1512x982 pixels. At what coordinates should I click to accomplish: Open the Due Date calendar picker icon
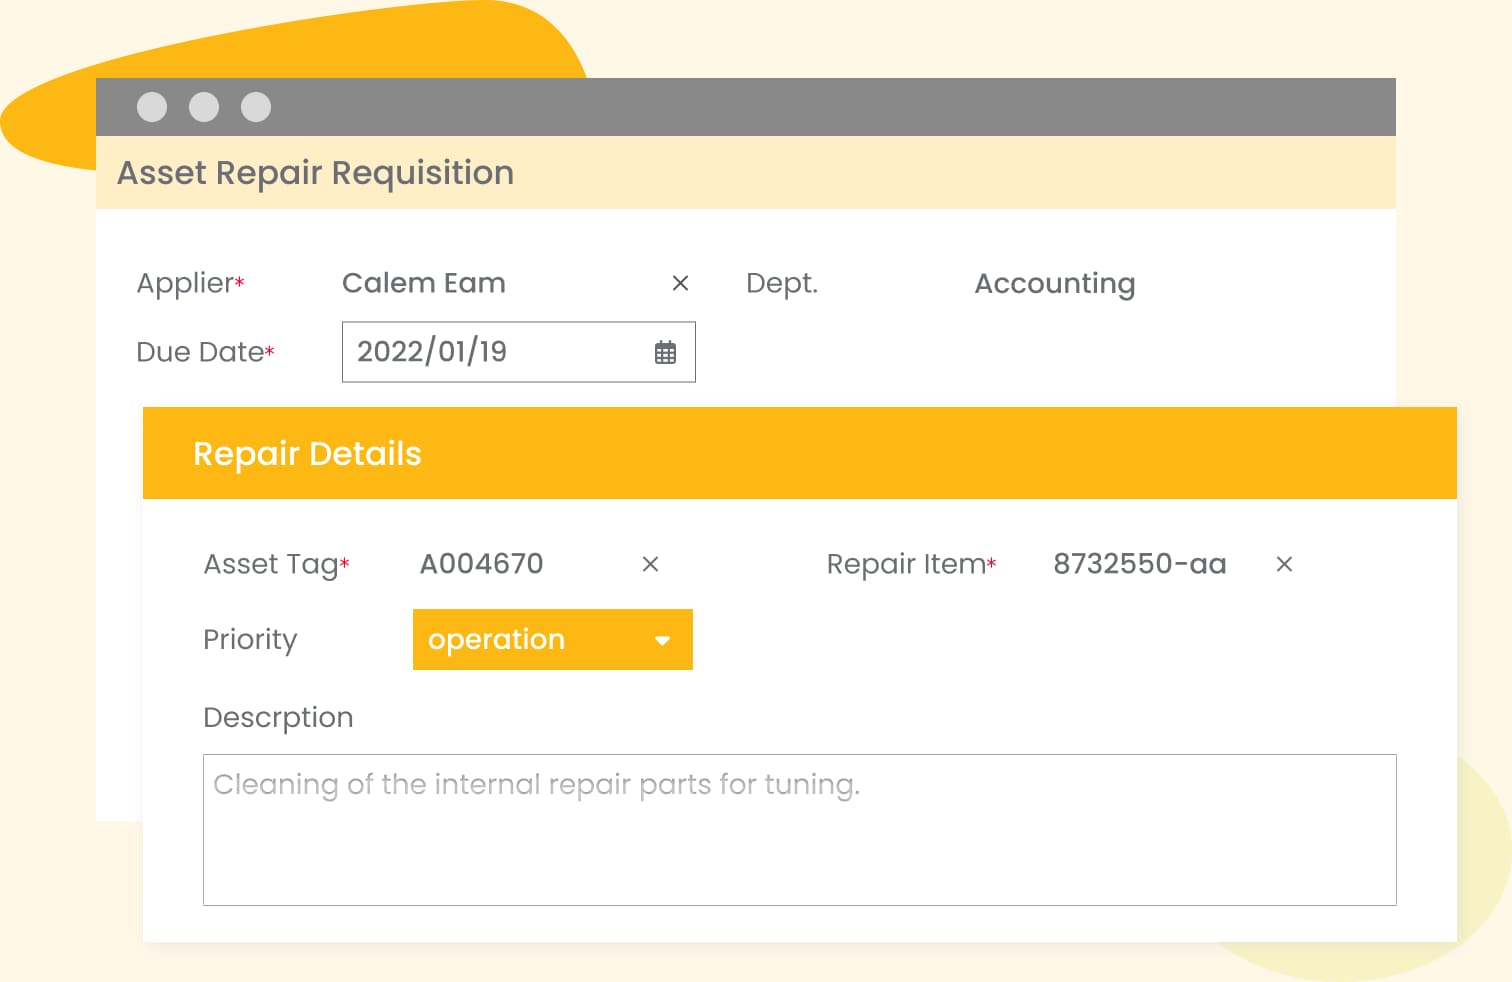(665, 352)
